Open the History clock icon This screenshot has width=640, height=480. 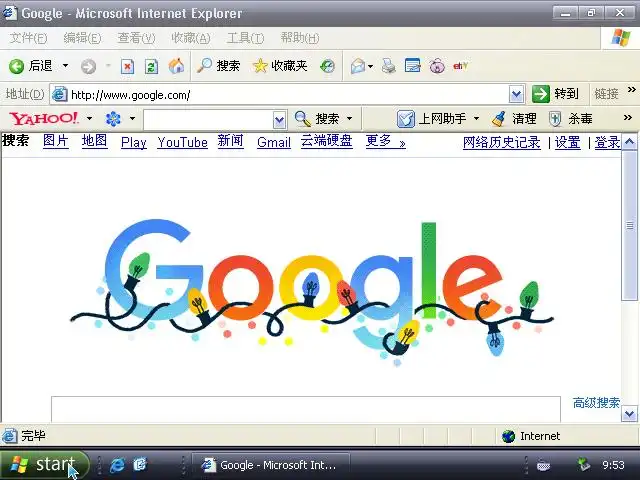(327, 66)
